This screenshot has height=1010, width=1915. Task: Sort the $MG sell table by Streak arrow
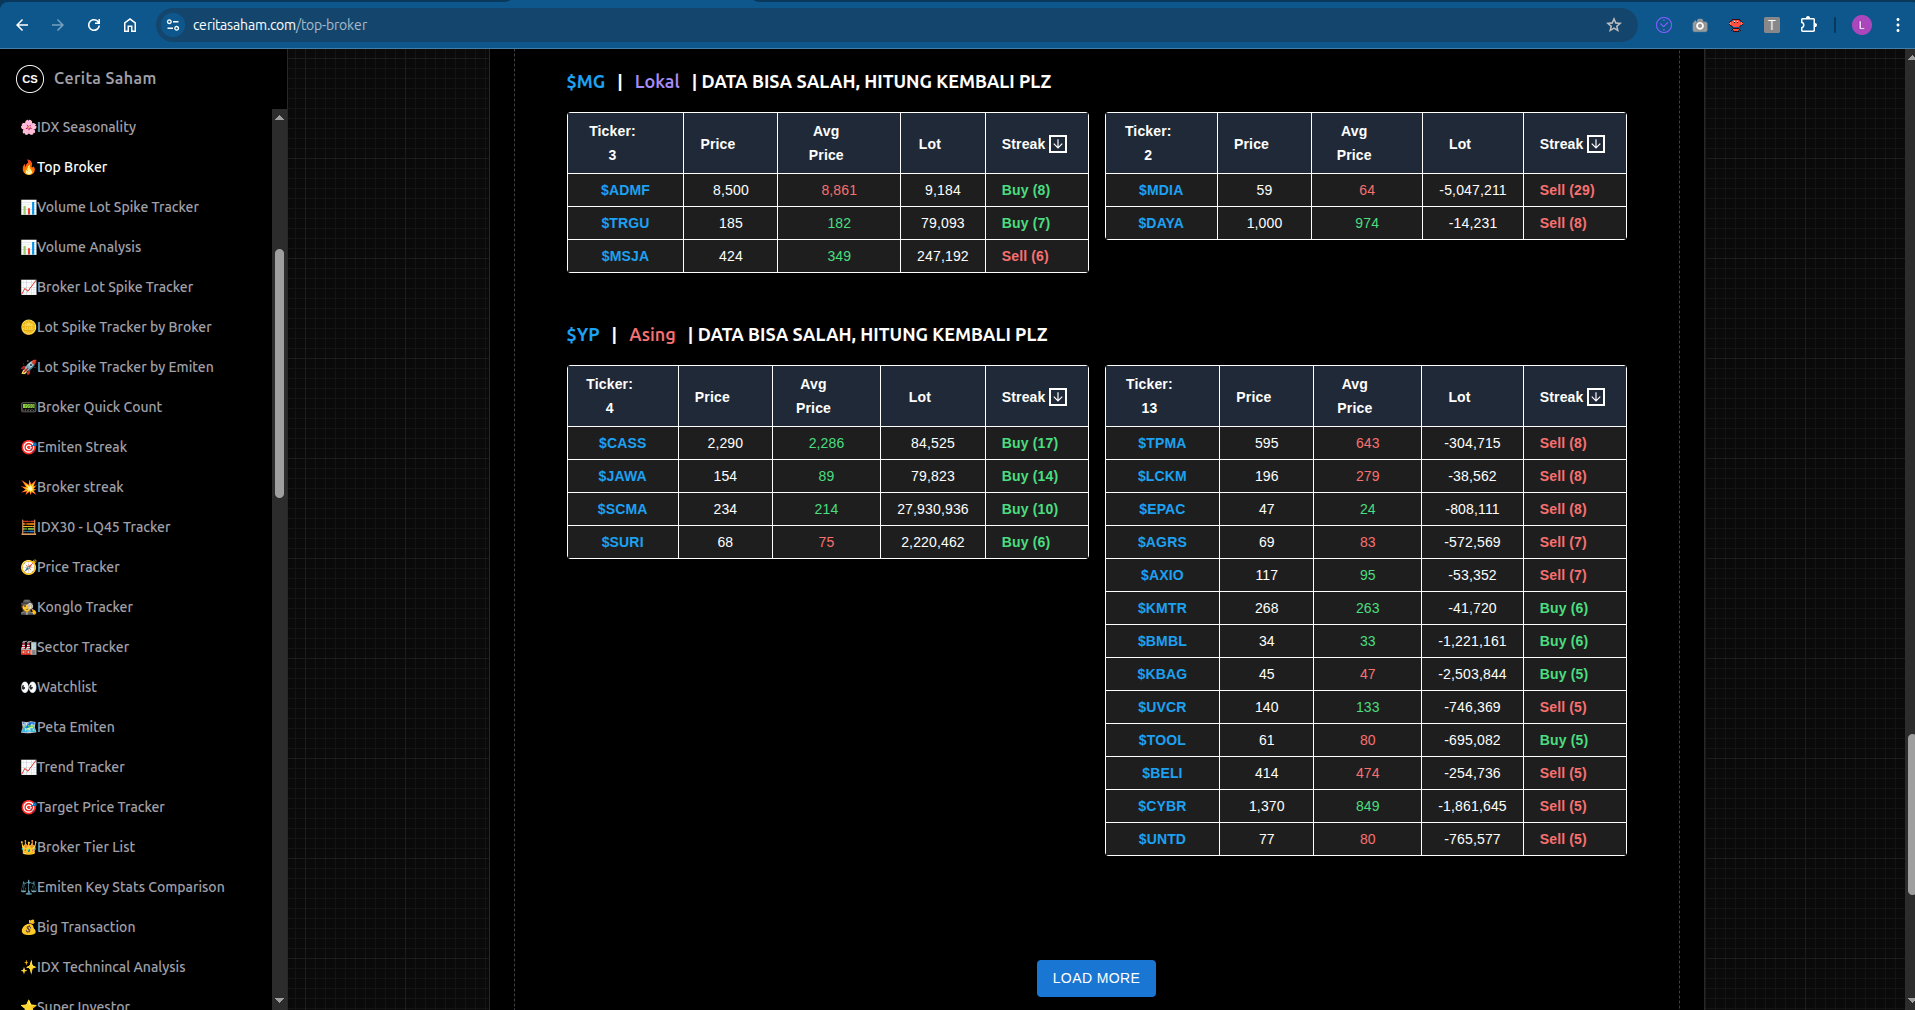pyautogui.click(x=1596, y=144)
